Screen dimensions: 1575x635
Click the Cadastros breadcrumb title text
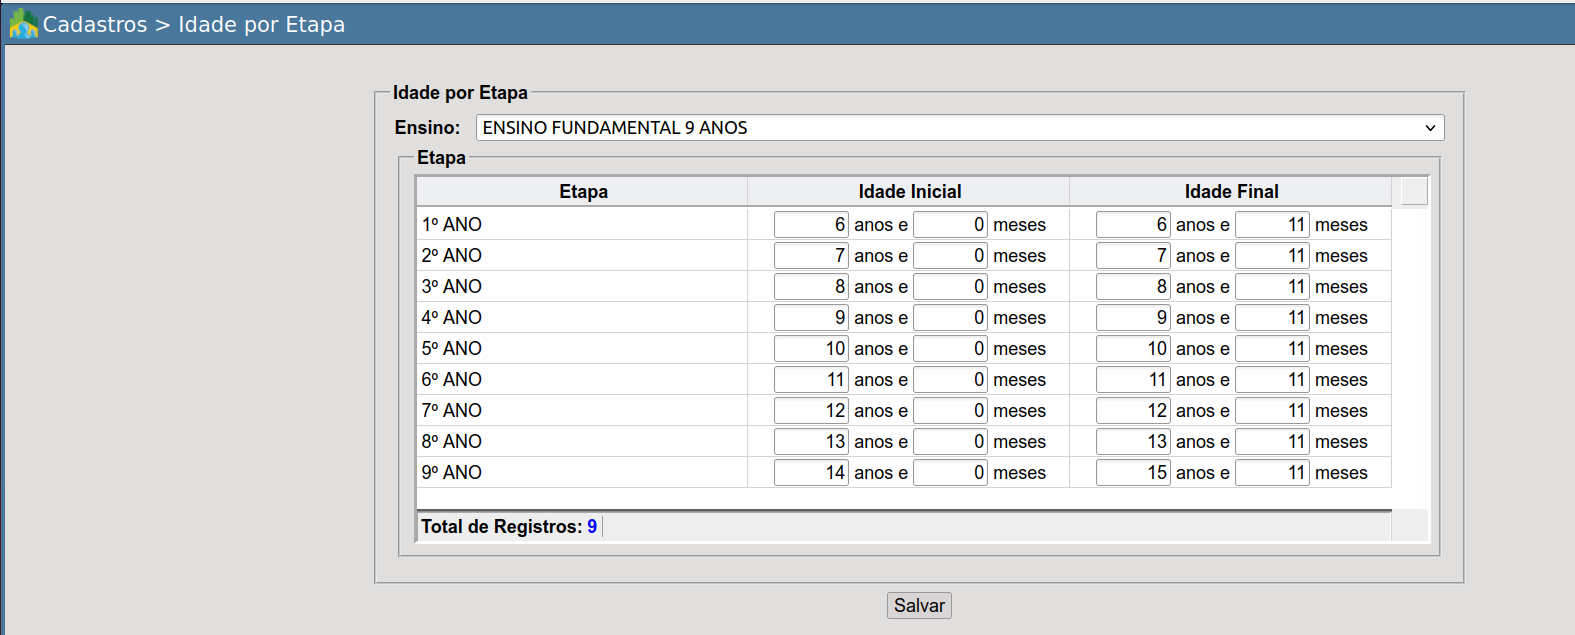[x=95, y=25]
